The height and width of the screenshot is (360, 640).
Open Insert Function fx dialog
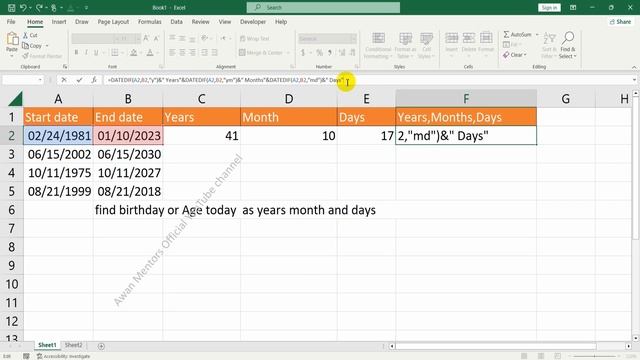(94, 80)
